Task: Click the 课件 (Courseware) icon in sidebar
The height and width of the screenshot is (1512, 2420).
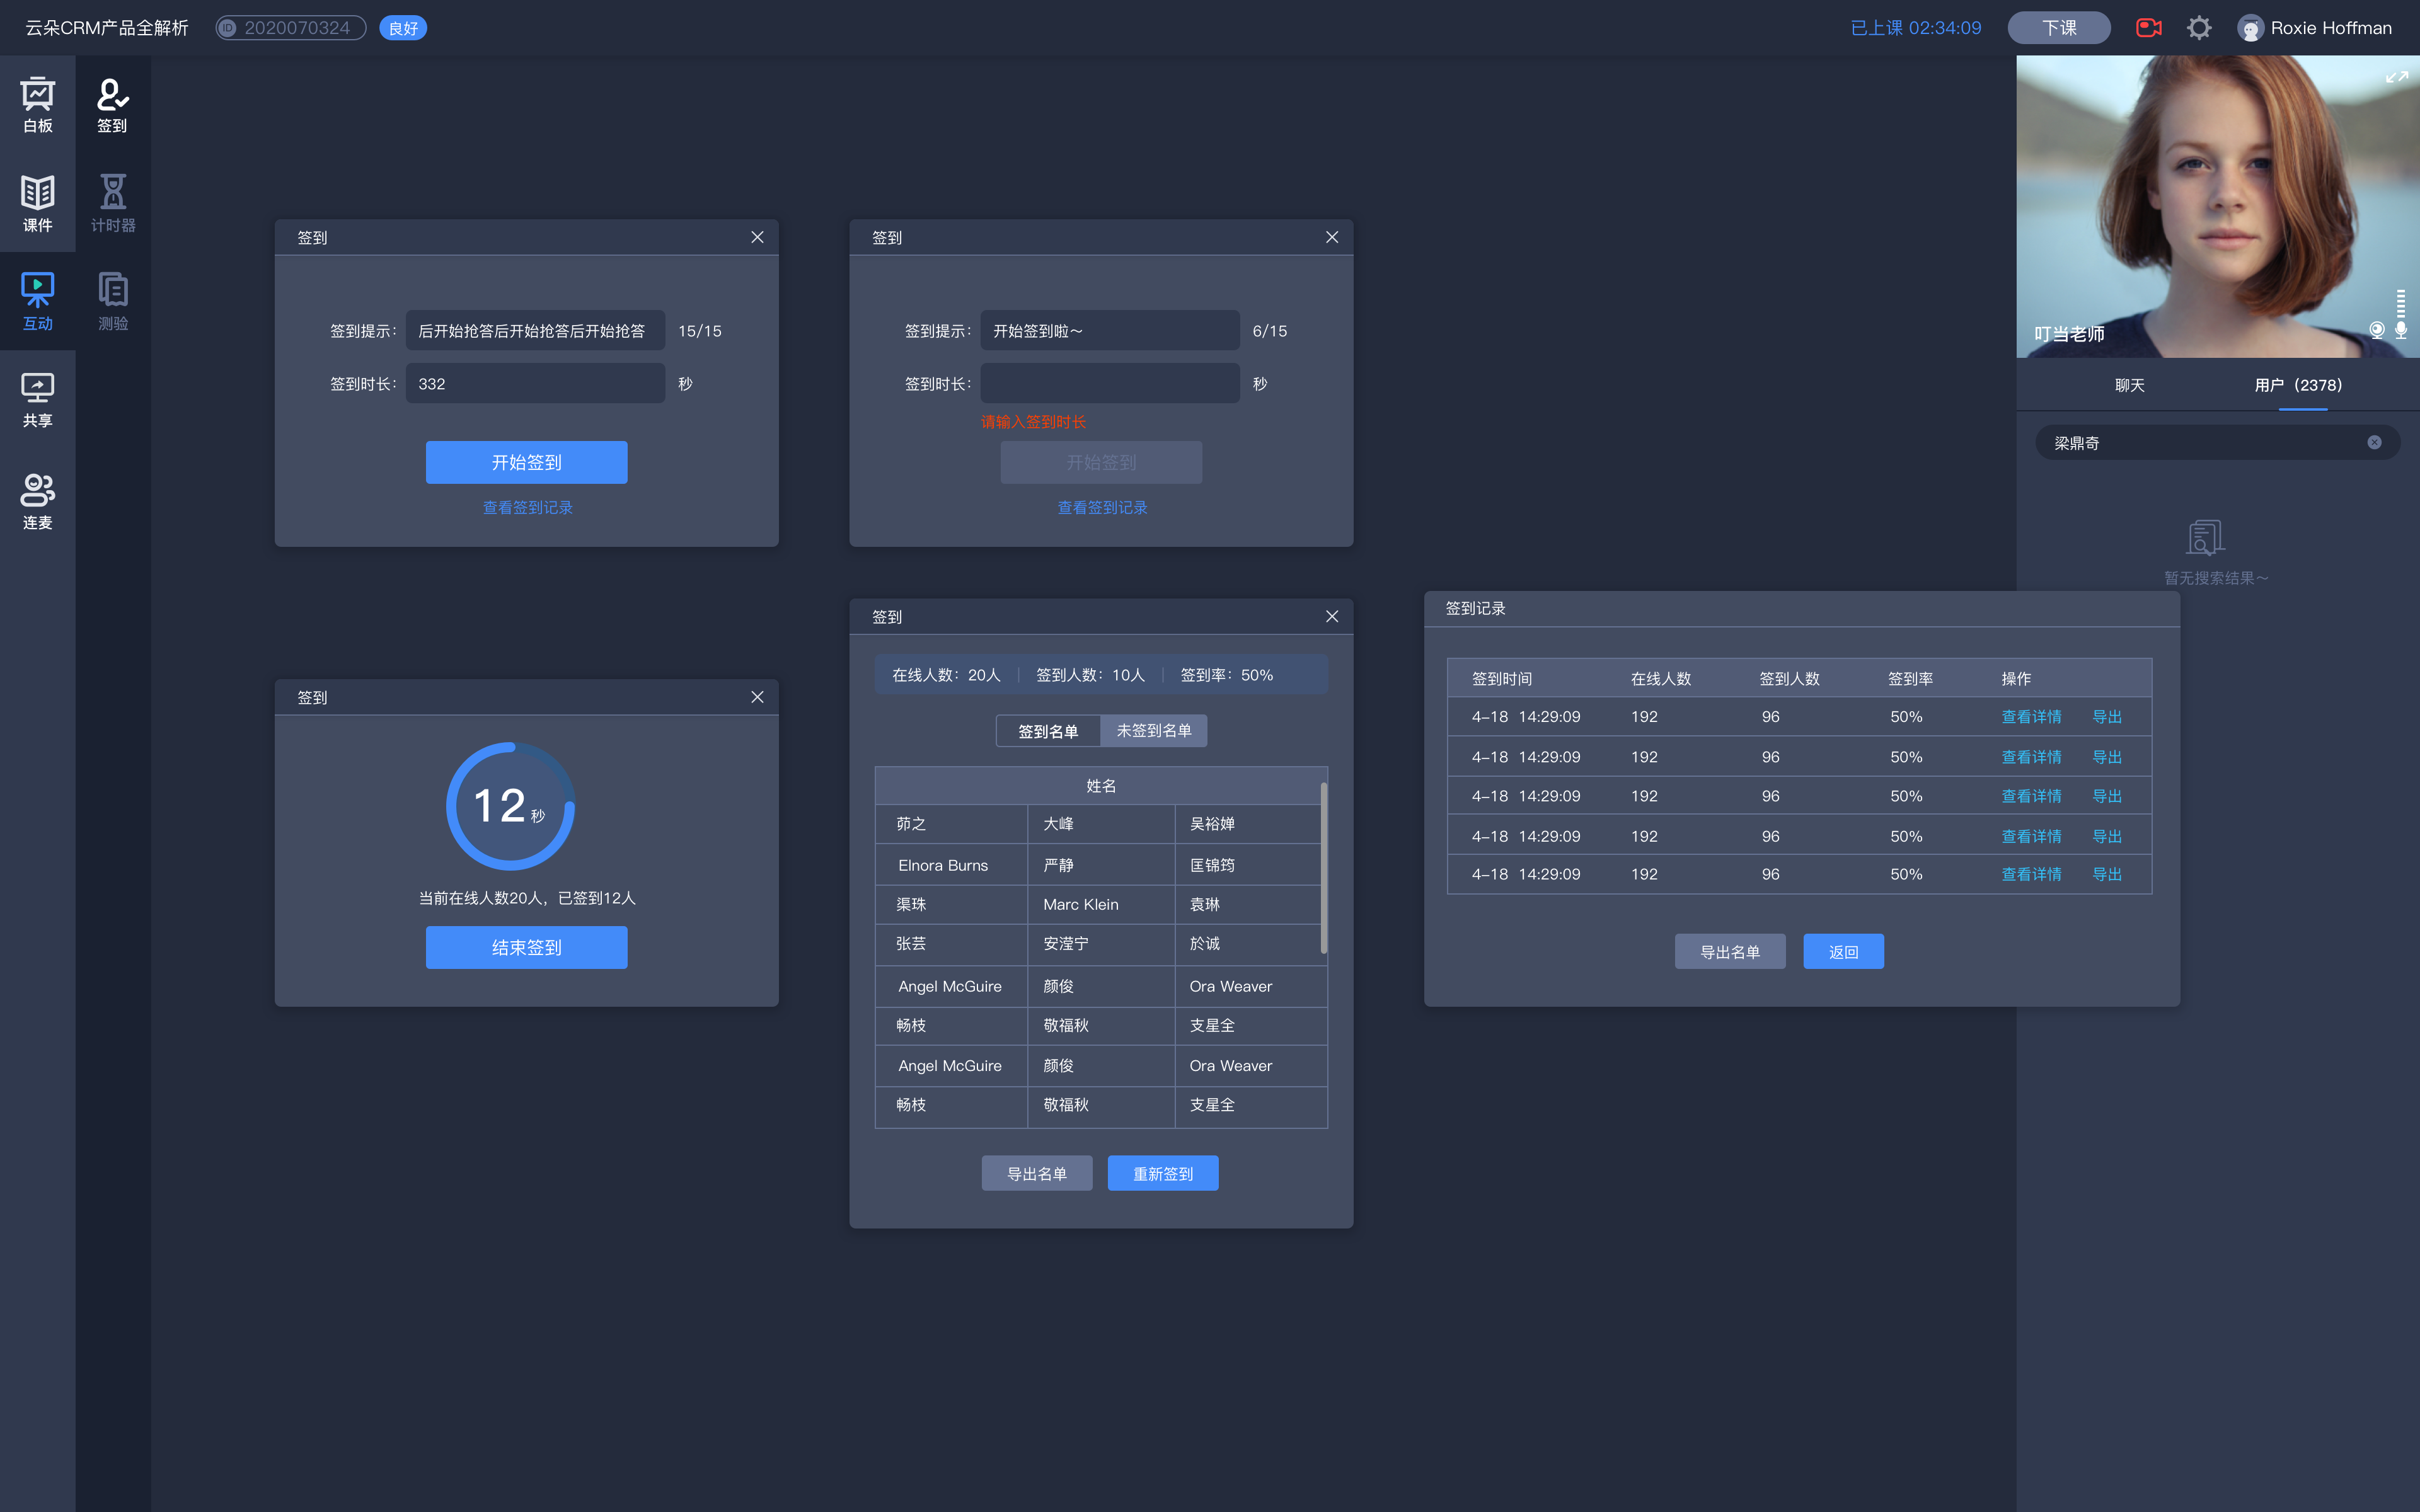Action: [x=38, y=200]
